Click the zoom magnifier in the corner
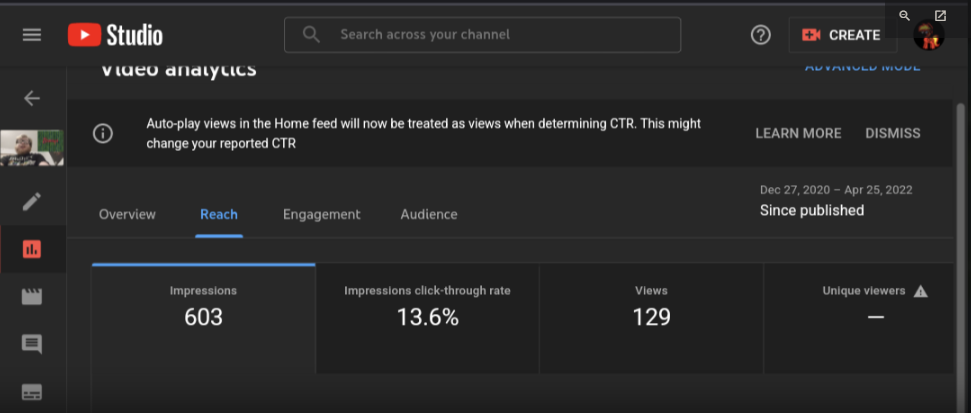Viewport: 971px width, 413px height. coord(904,15)
